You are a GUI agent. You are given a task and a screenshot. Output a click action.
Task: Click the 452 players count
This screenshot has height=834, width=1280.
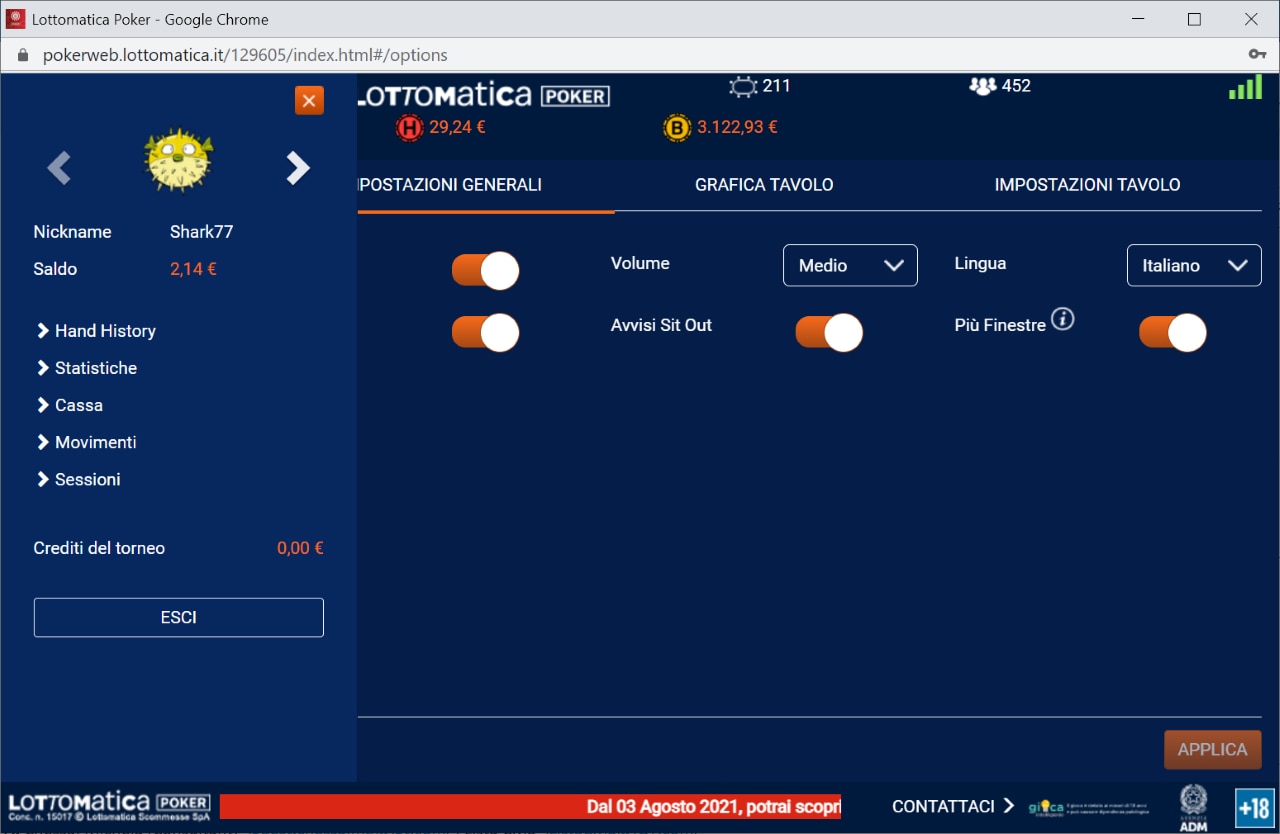1016,86
